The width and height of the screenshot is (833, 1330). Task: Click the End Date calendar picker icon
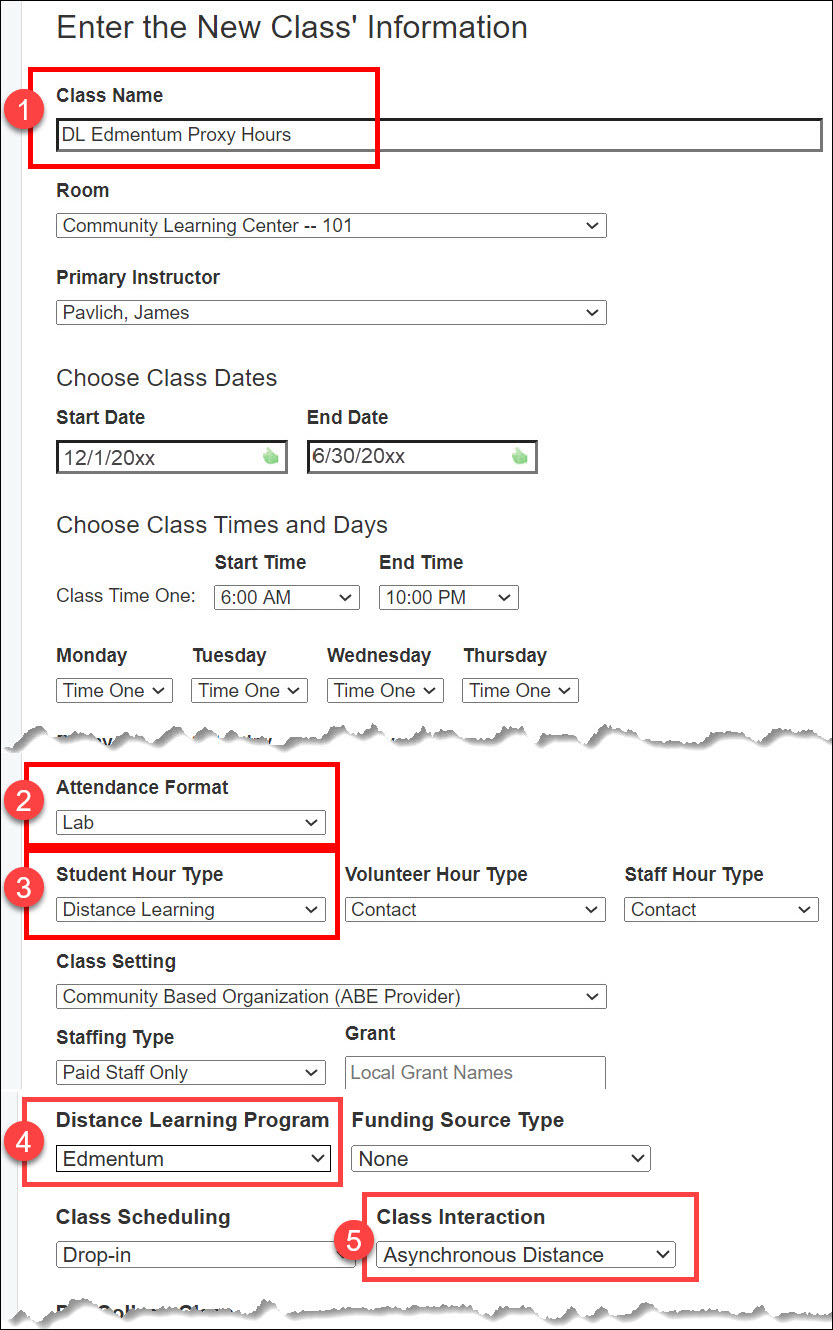click(519, 456)
